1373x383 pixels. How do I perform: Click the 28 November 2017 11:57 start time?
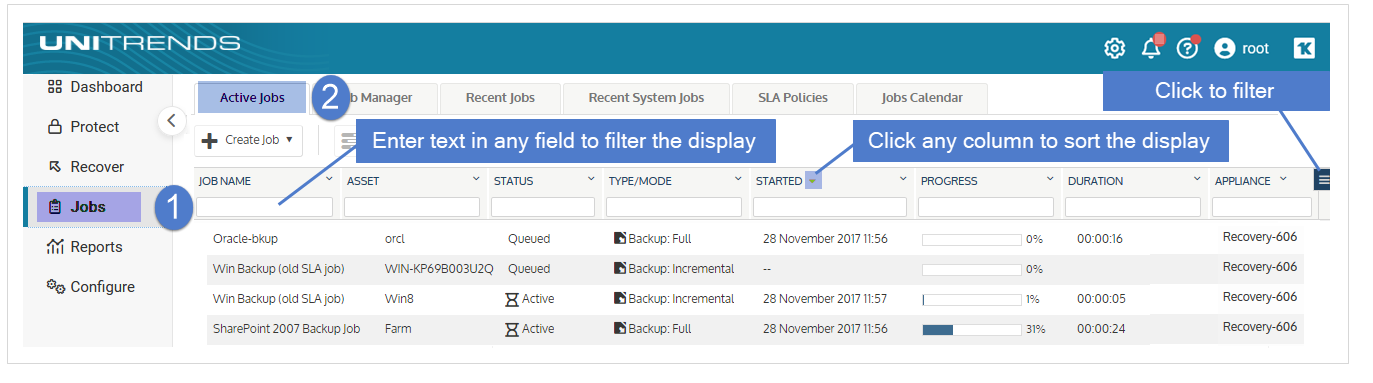[825, 299]
